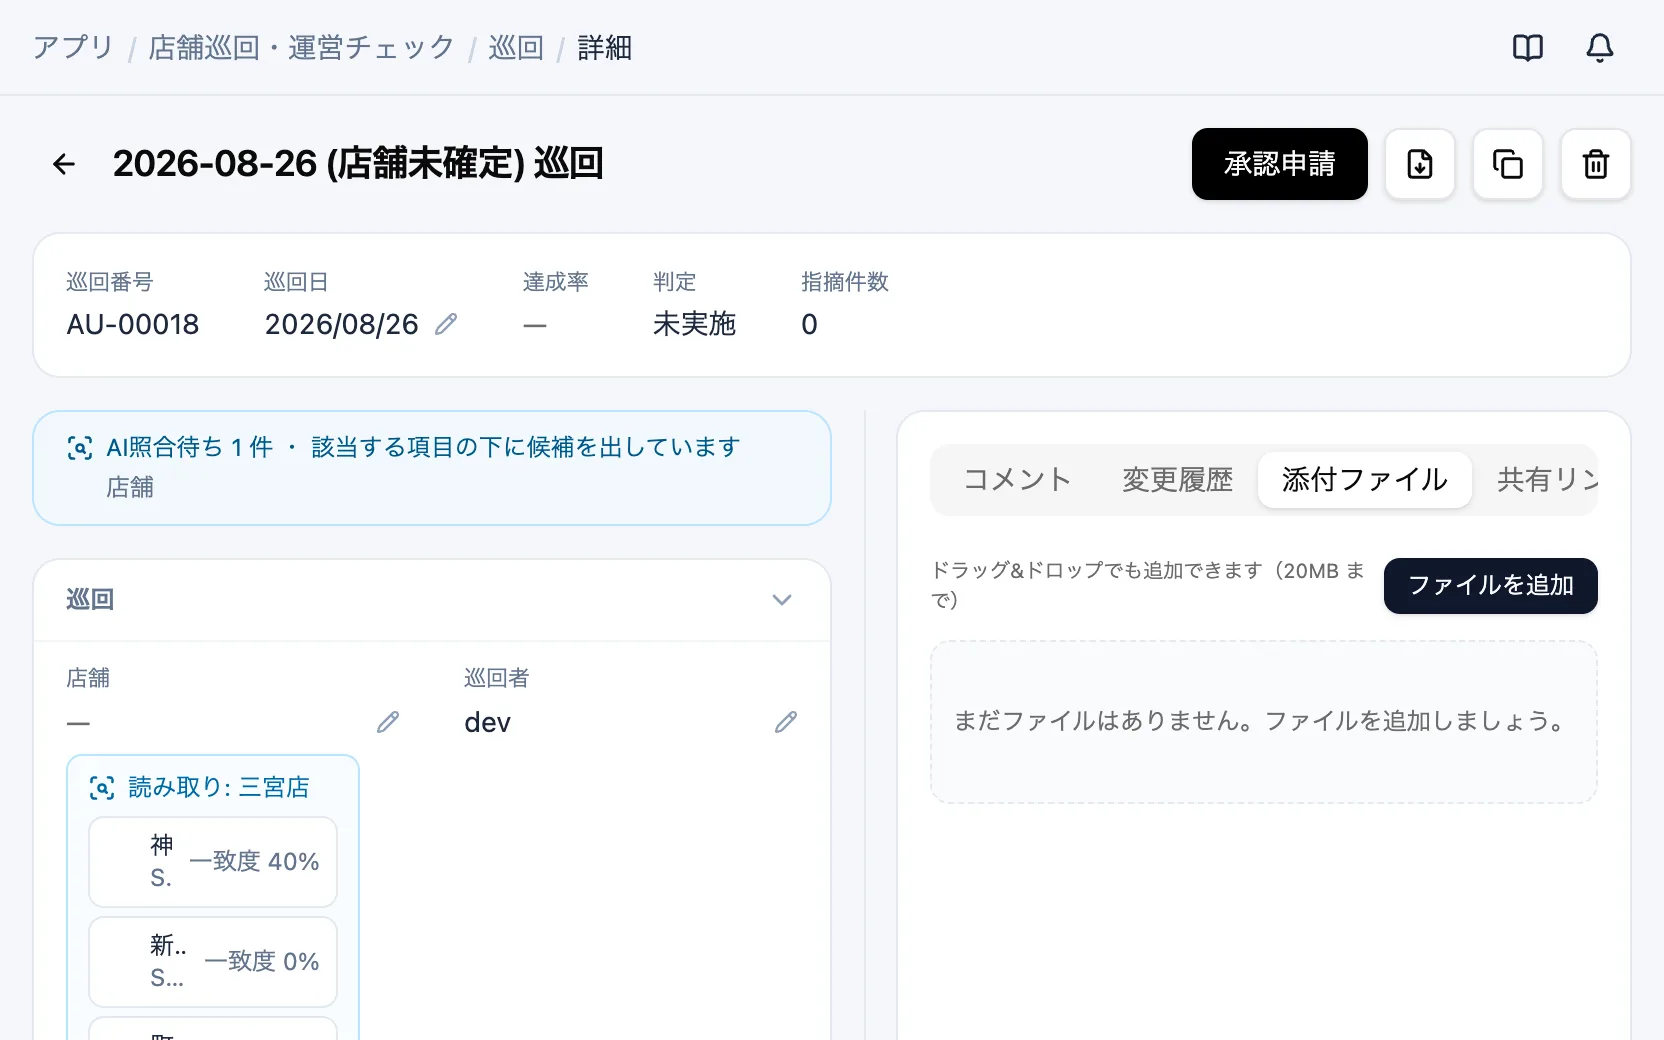Go to アプリ breadcrumb link
Image resolution: width=1664 pixels, height=1040 pixels.
point(73,48)
